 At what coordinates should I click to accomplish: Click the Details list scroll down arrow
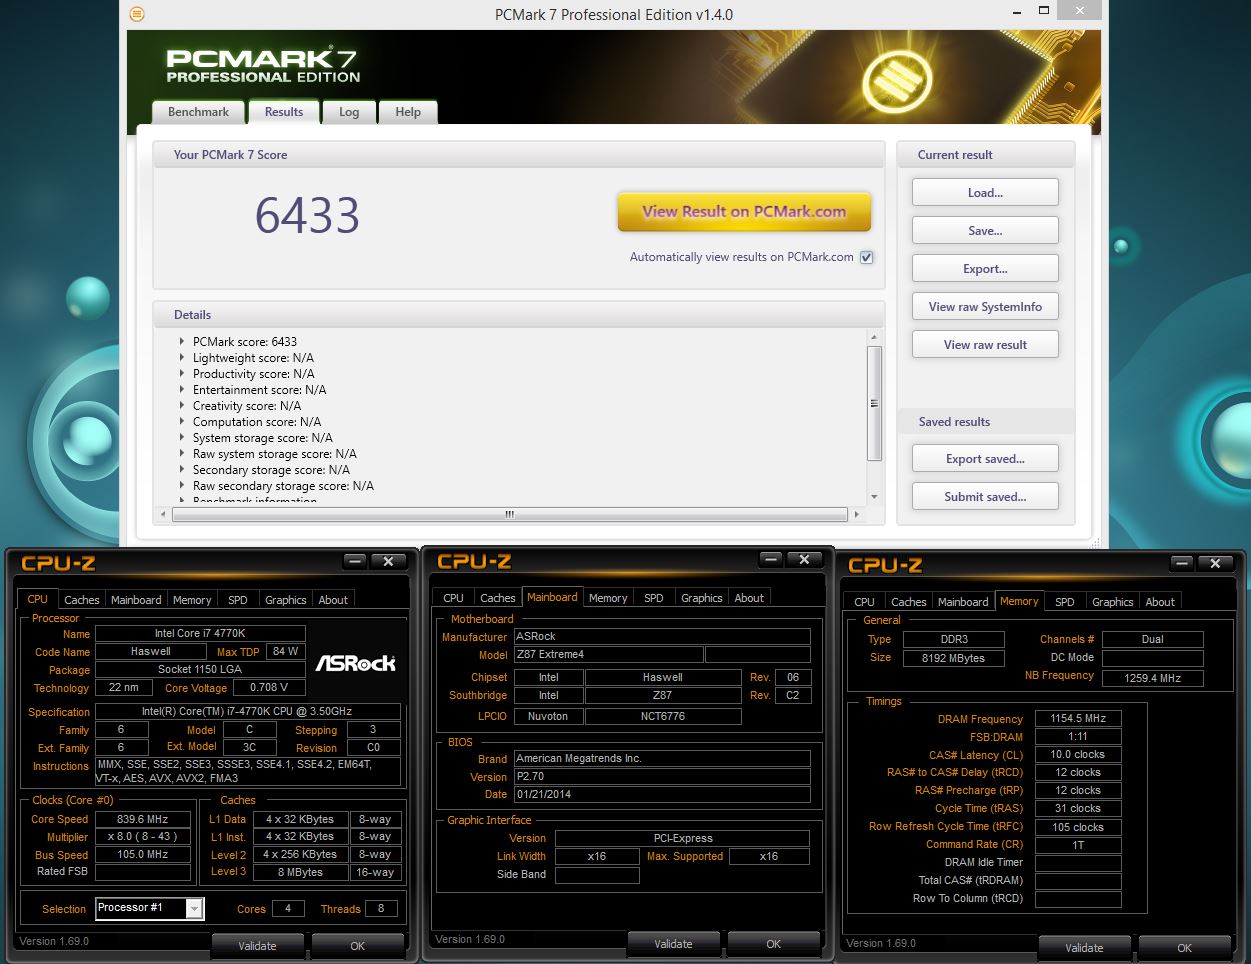(x=874, y=497)
